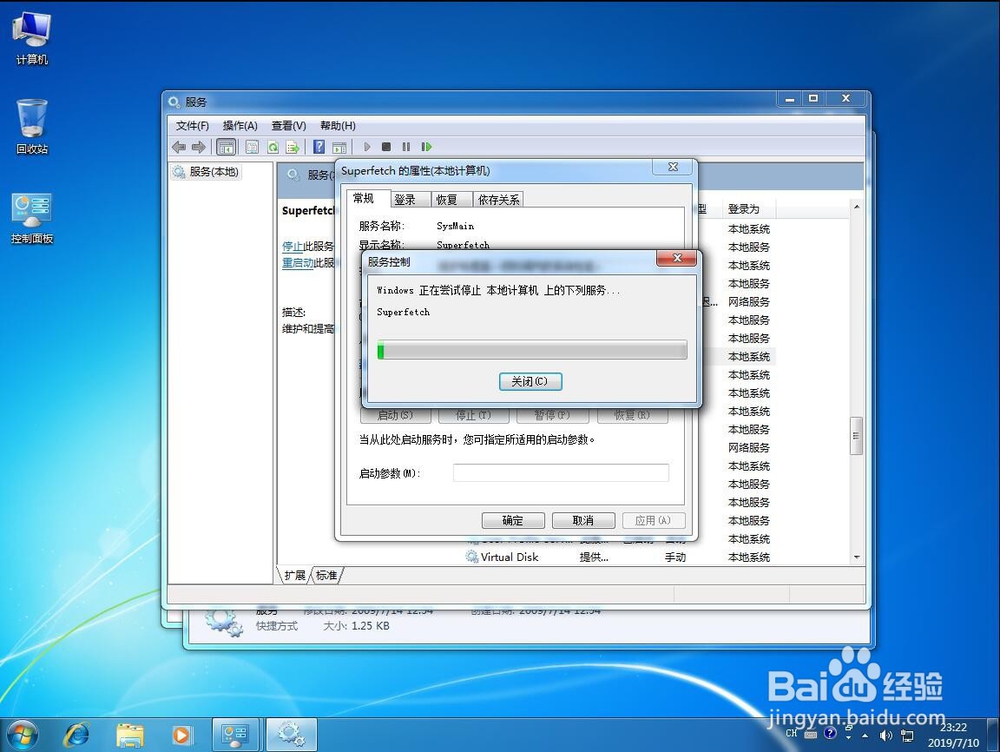Toggle the show/hide console tree icon
1000x752 pixels.
(x=226, y=147)
